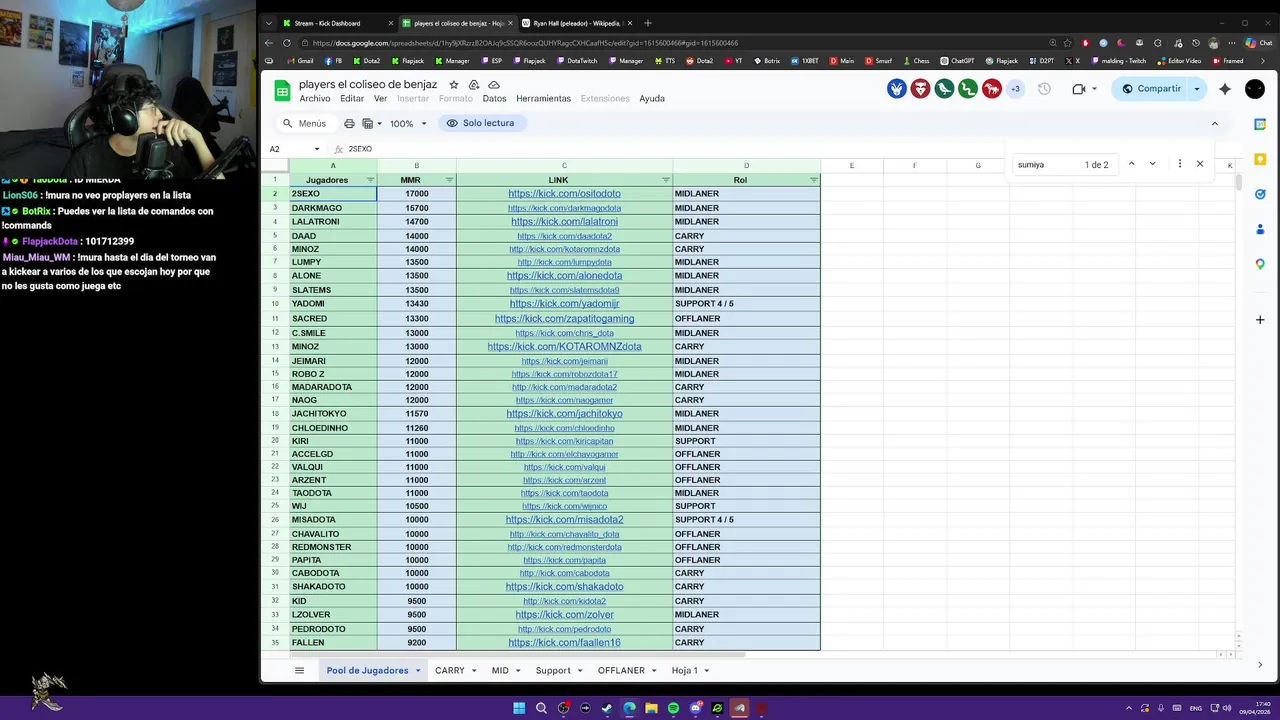Open kick.com/lalatroni link
The height and width of the screenshot is (720, 1280).
(564, 222)
